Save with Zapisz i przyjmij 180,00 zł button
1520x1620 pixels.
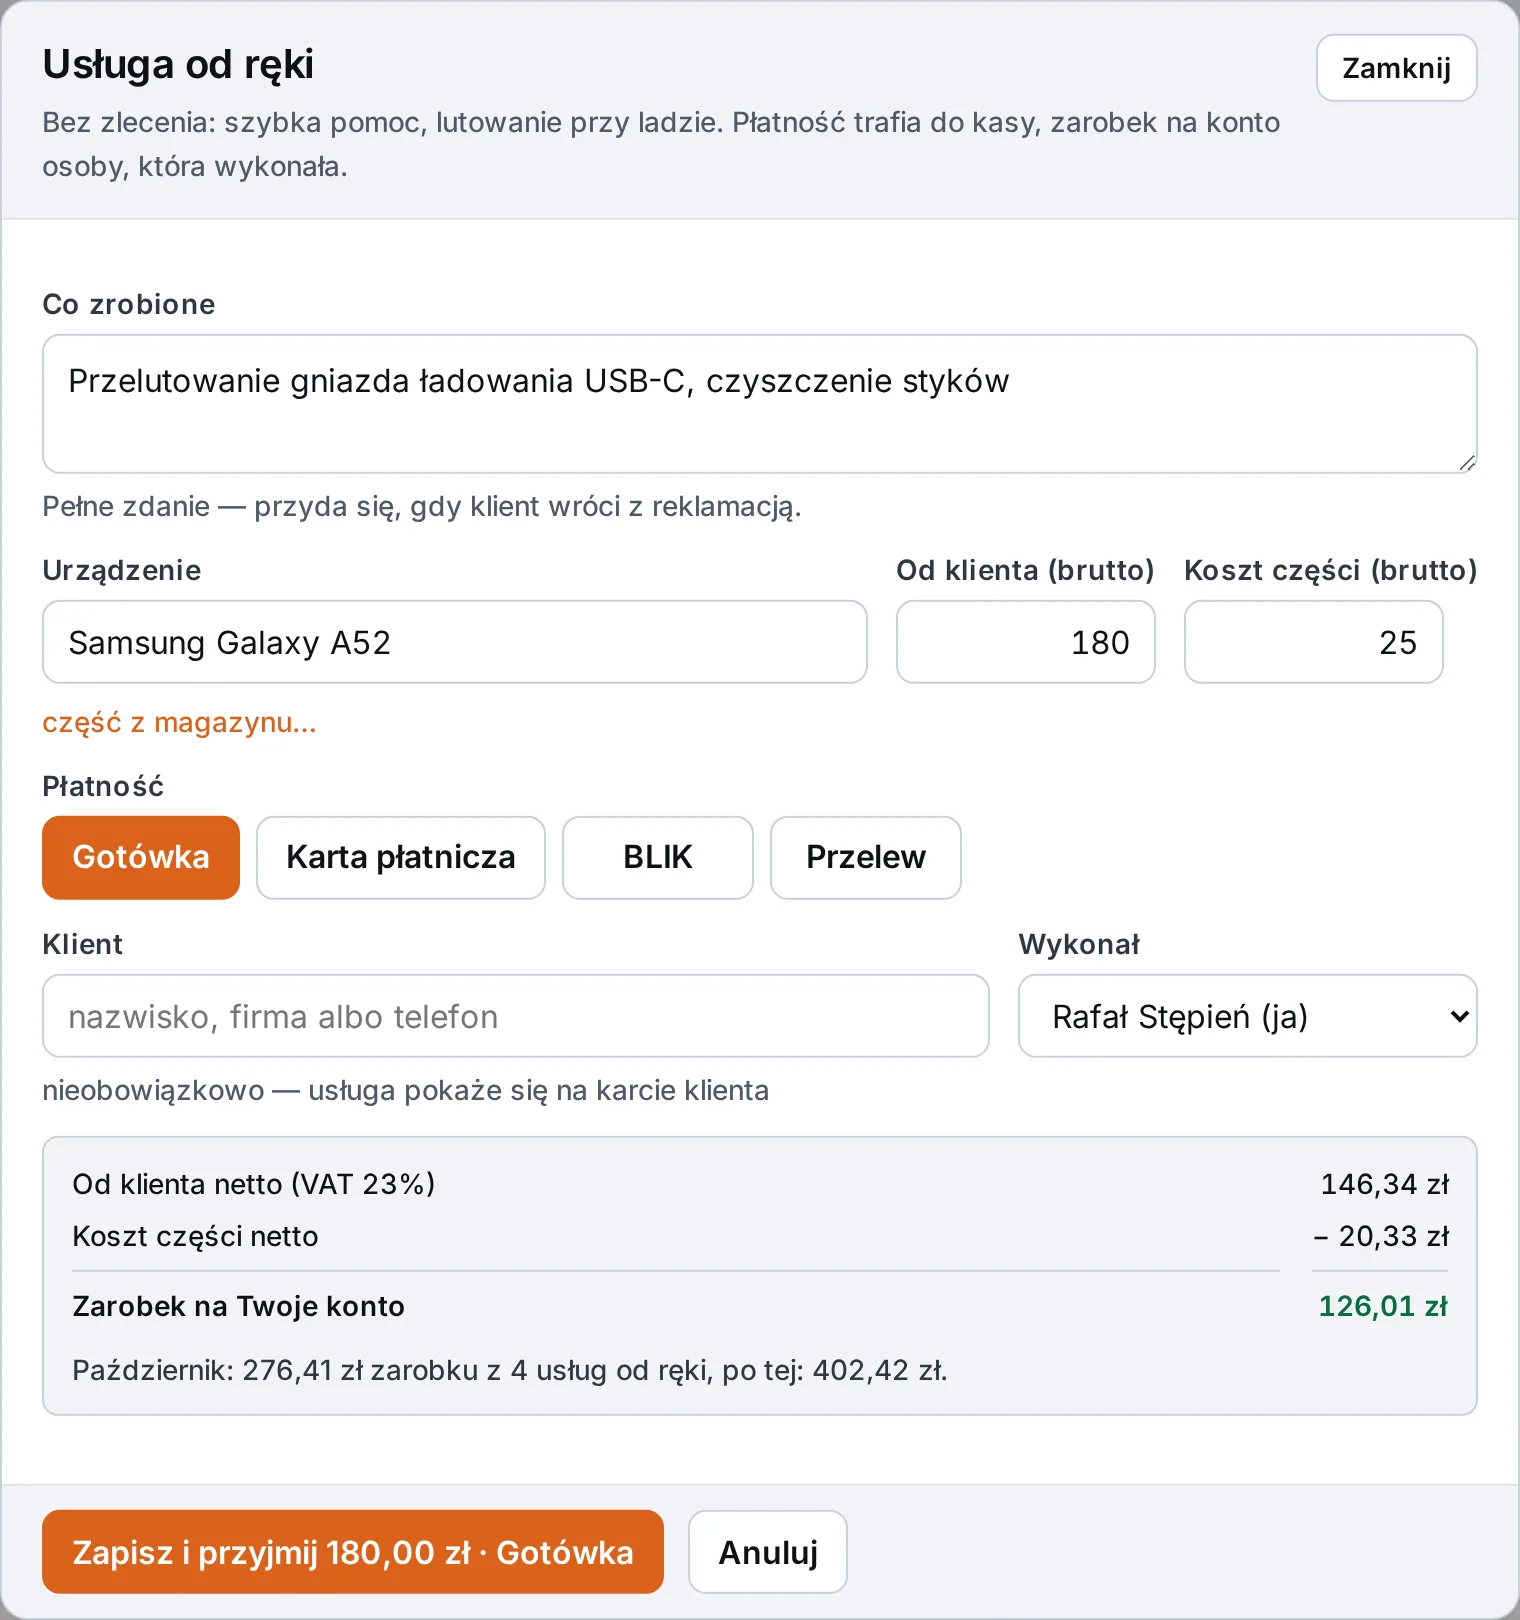tap(353, 1552)
